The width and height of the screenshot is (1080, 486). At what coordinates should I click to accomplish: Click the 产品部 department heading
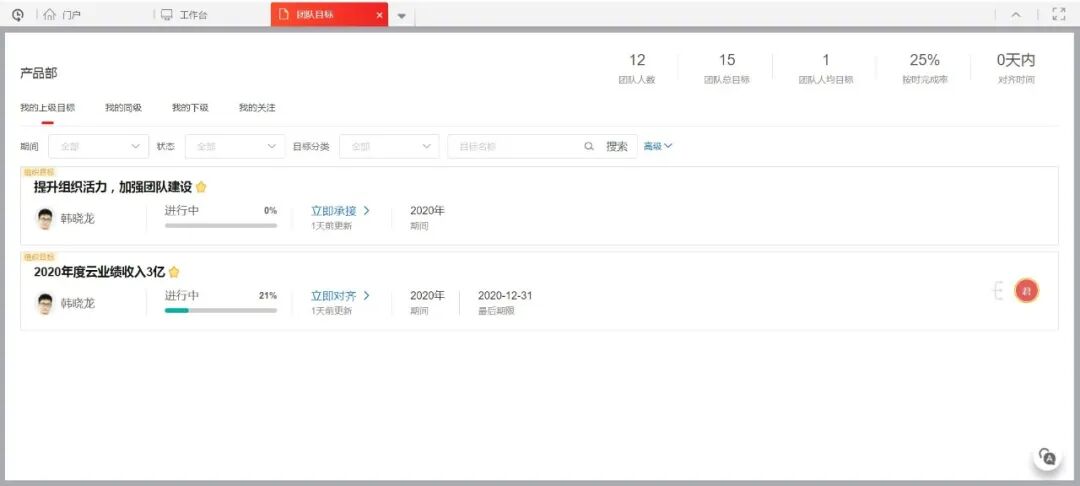pyautogui.click(x=39, y=73)
